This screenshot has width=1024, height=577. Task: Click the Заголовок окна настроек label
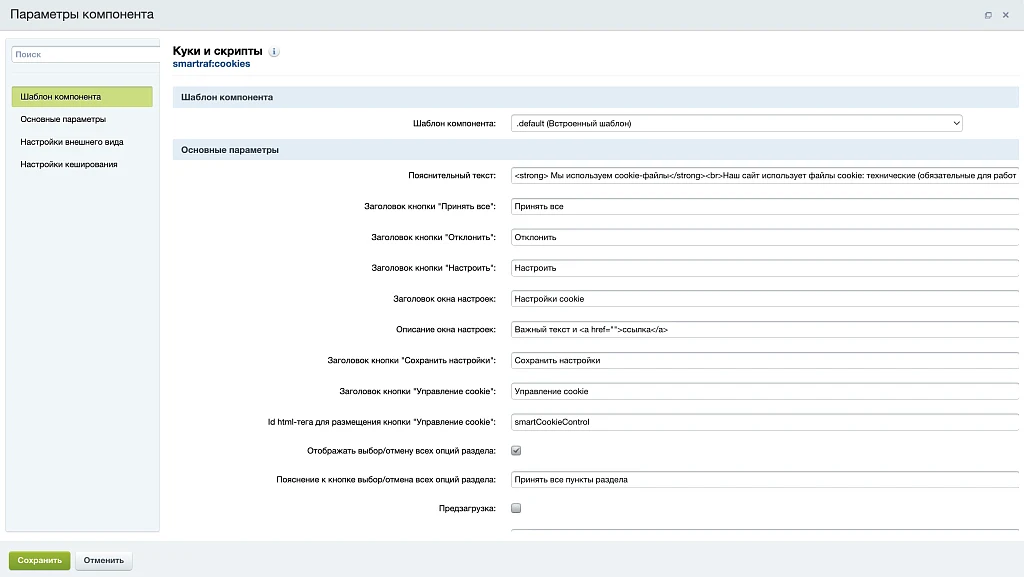(x=444, y=299)
